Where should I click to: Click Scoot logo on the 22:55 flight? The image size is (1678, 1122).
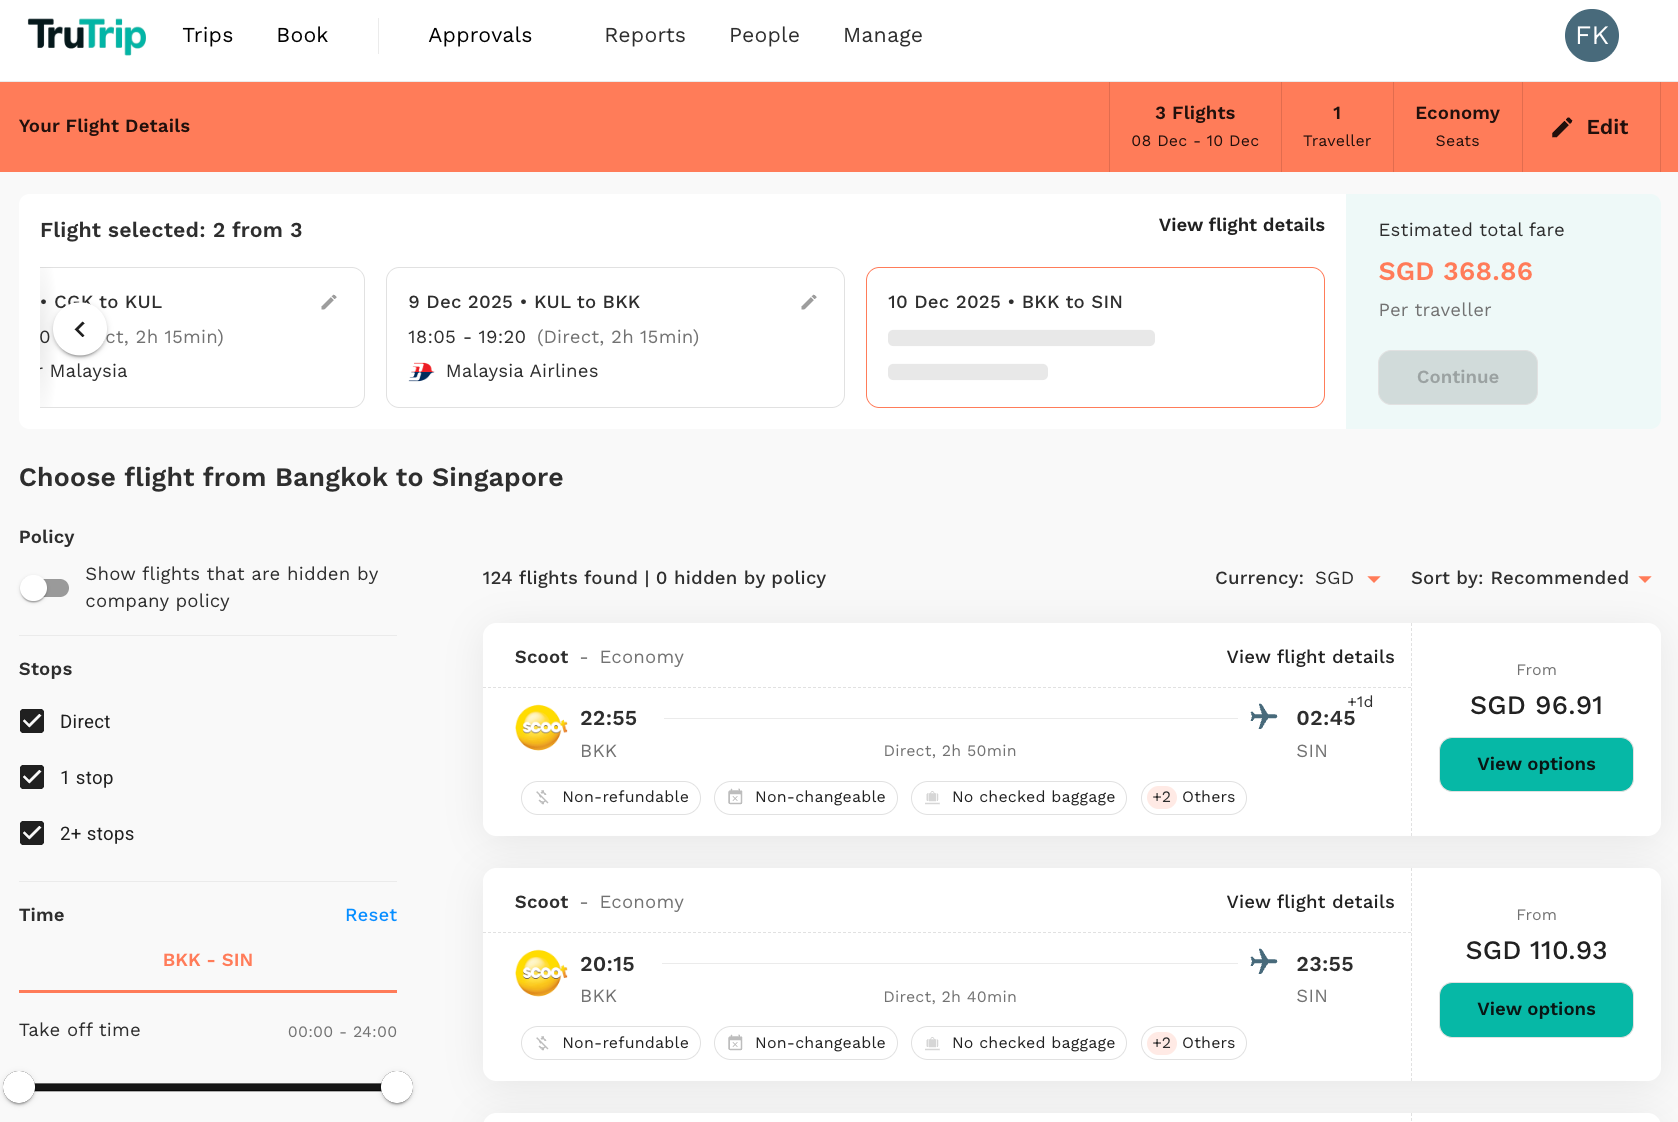click(x=541, y=726)
